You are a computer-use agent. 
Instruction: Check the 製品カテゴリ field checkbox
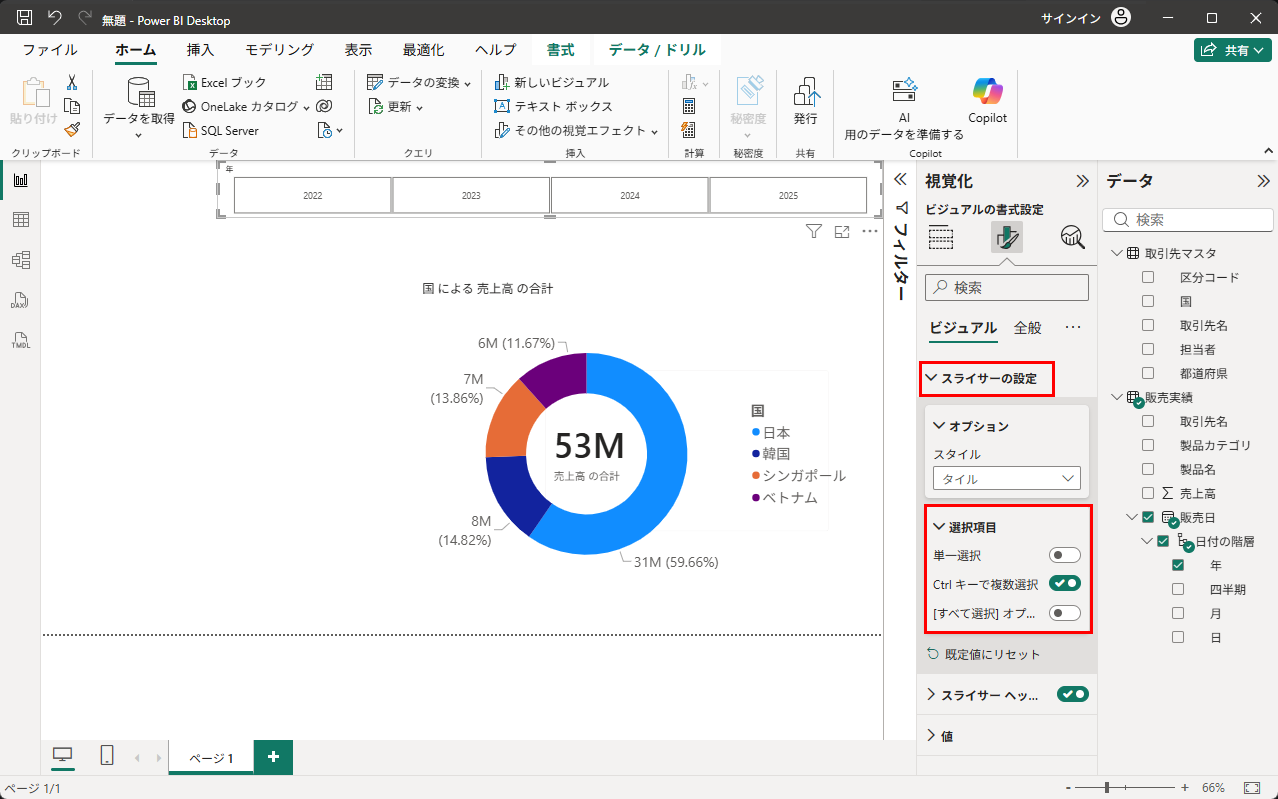click(x=1148, y=445)
